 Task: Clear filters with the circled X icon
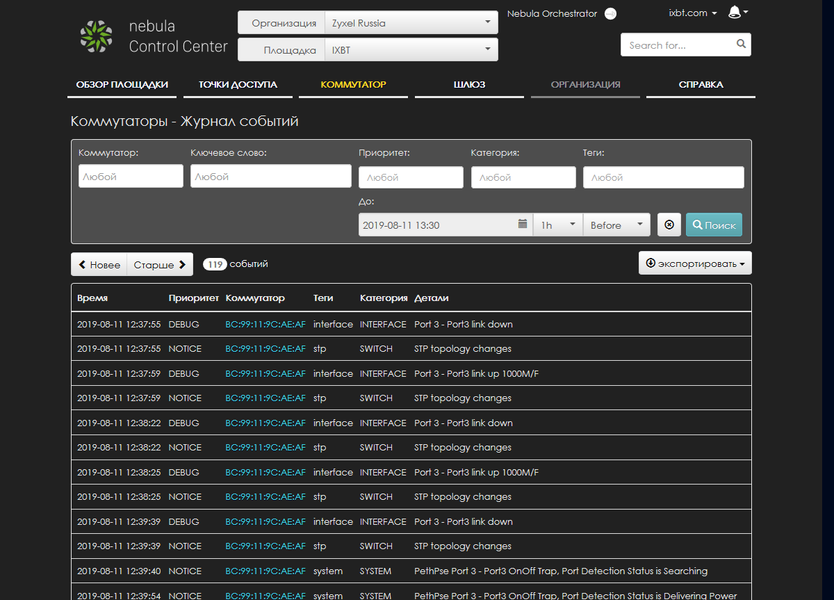[670, 225]
